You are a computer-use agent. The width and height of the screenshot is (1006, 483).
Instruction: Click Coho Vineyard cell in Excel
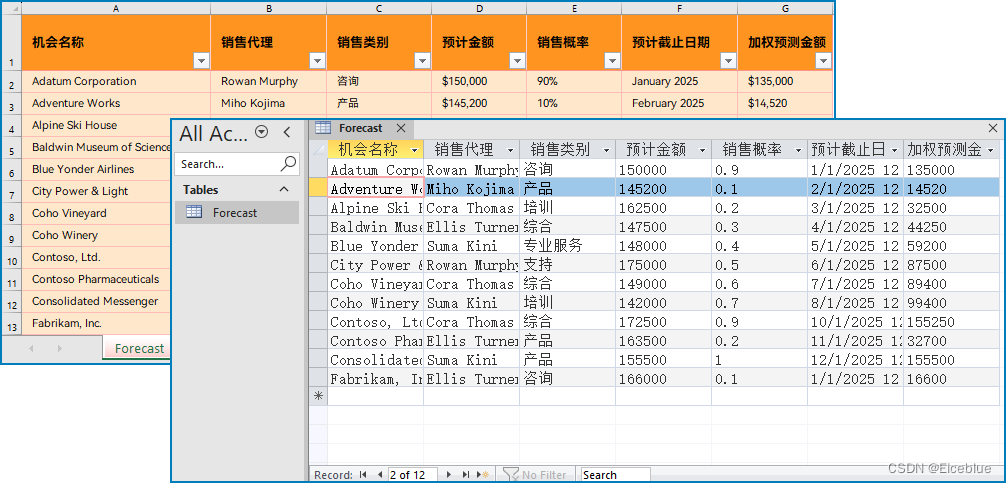pyautogui.click(x=96, y=213)
